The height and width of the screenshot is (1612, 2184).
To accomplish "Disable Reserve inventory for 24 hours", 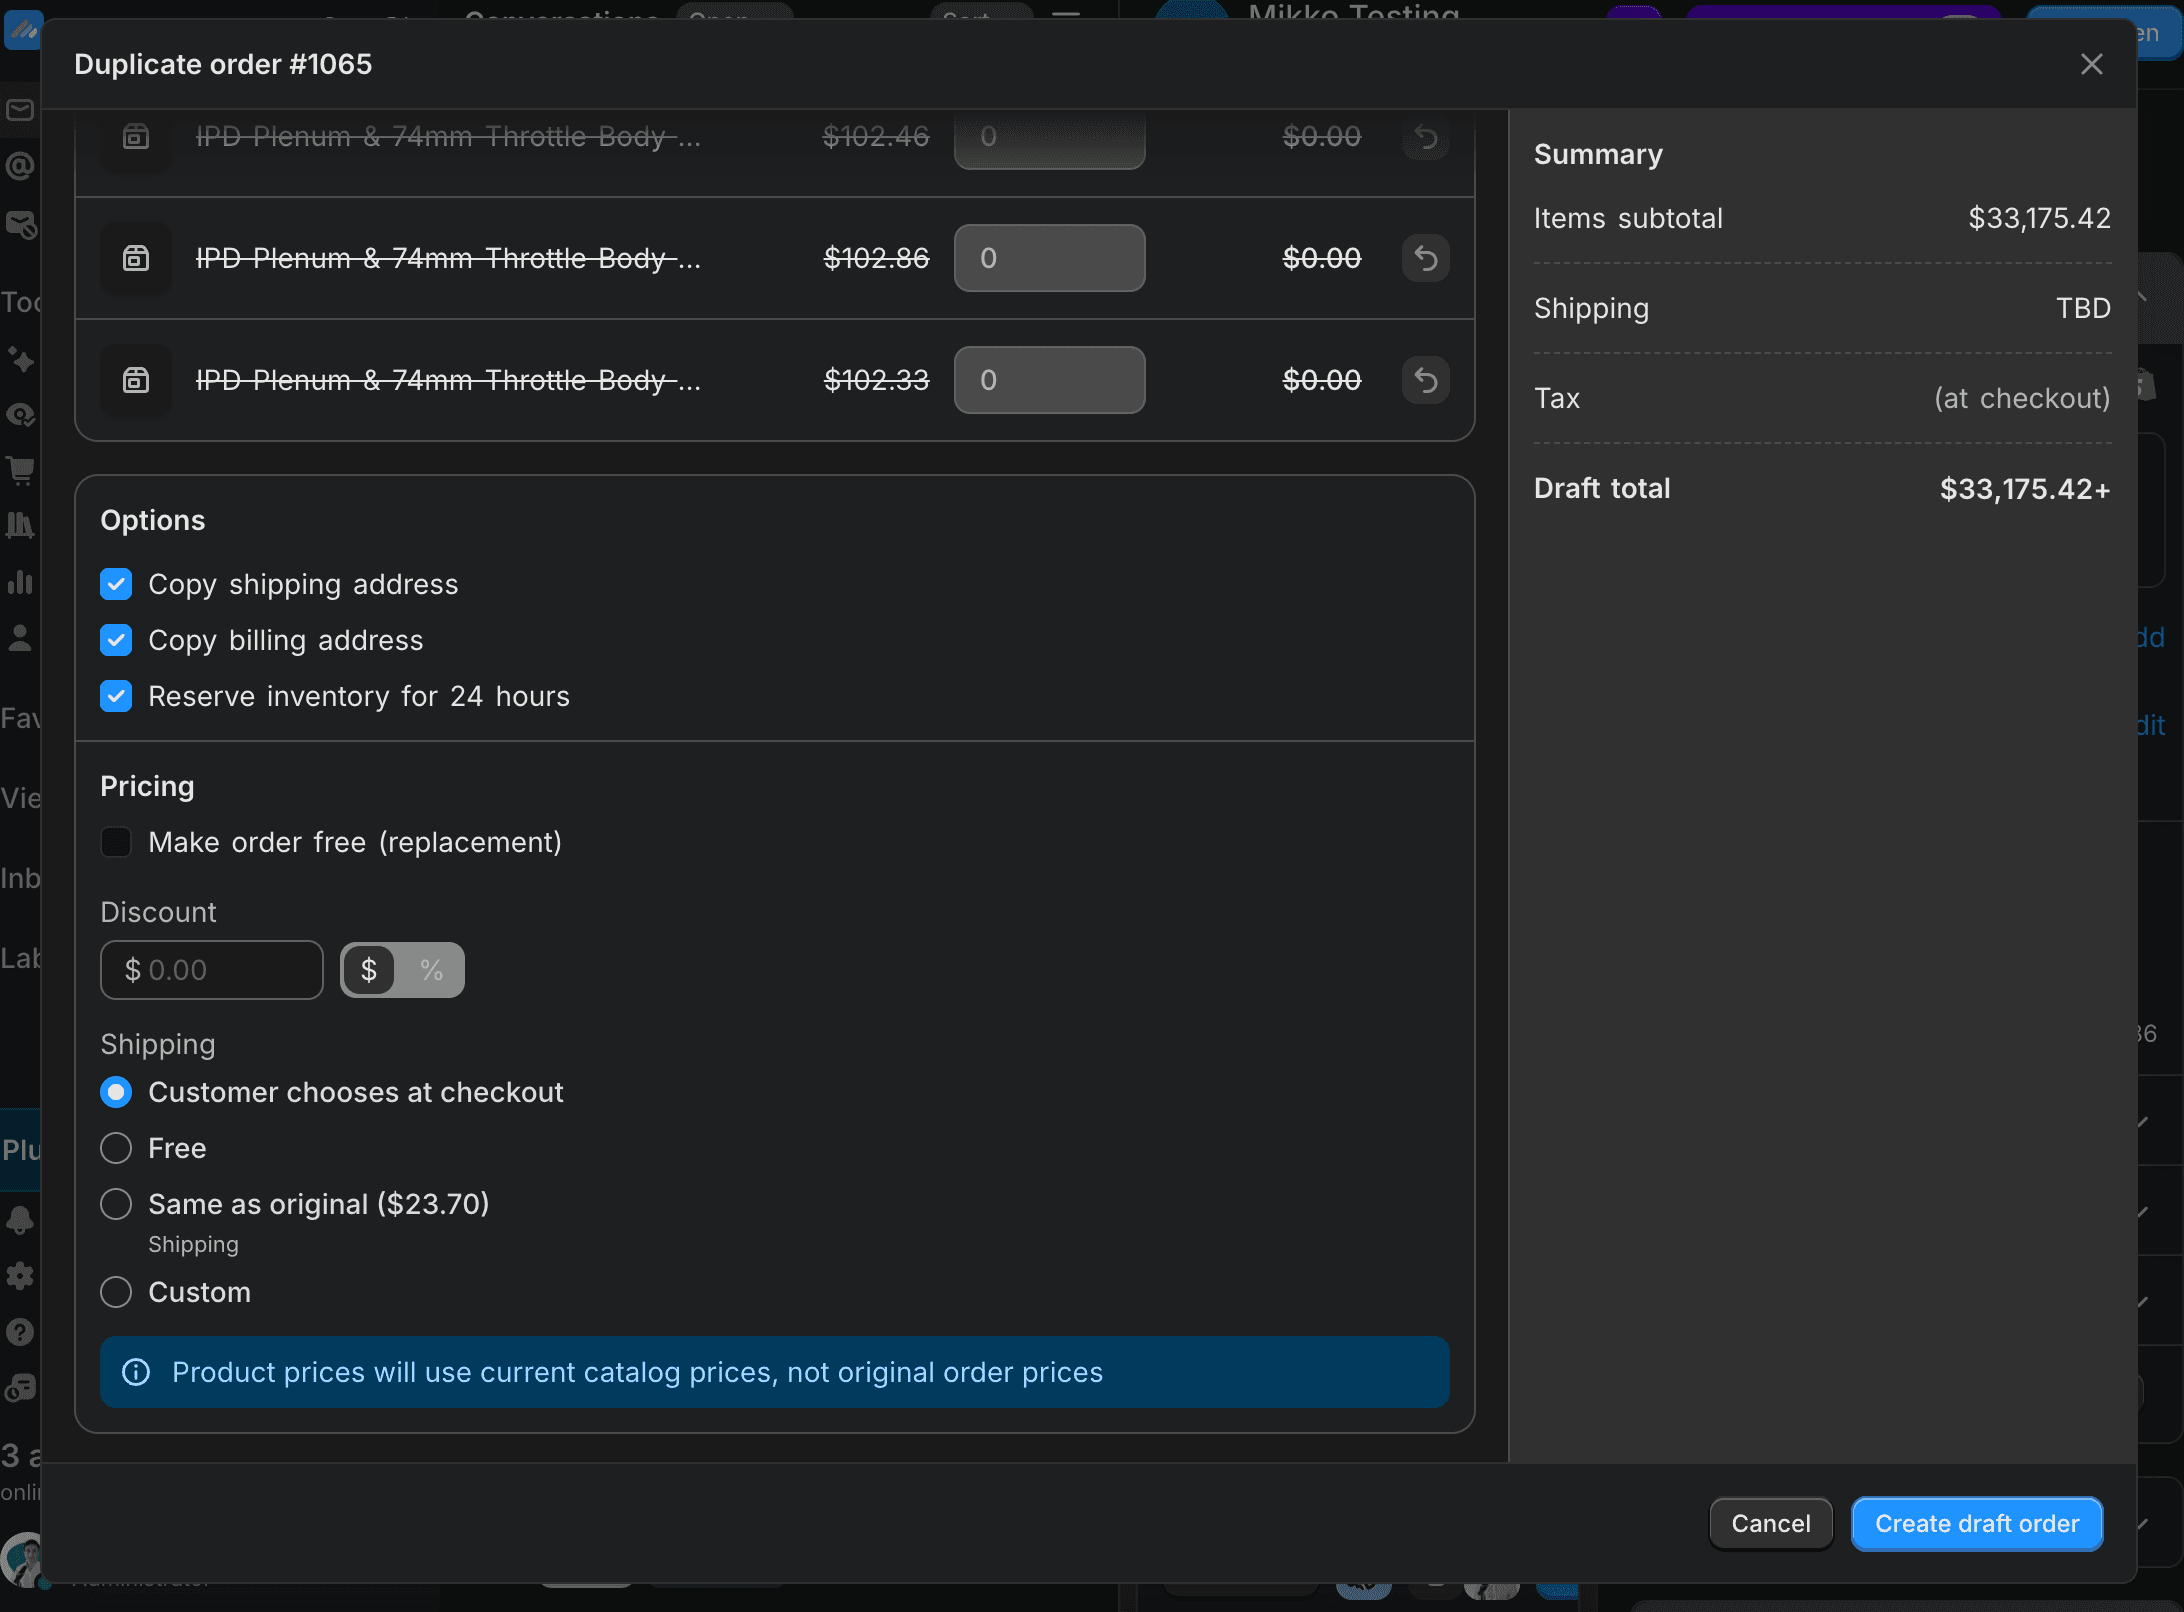I will [116, 697].
